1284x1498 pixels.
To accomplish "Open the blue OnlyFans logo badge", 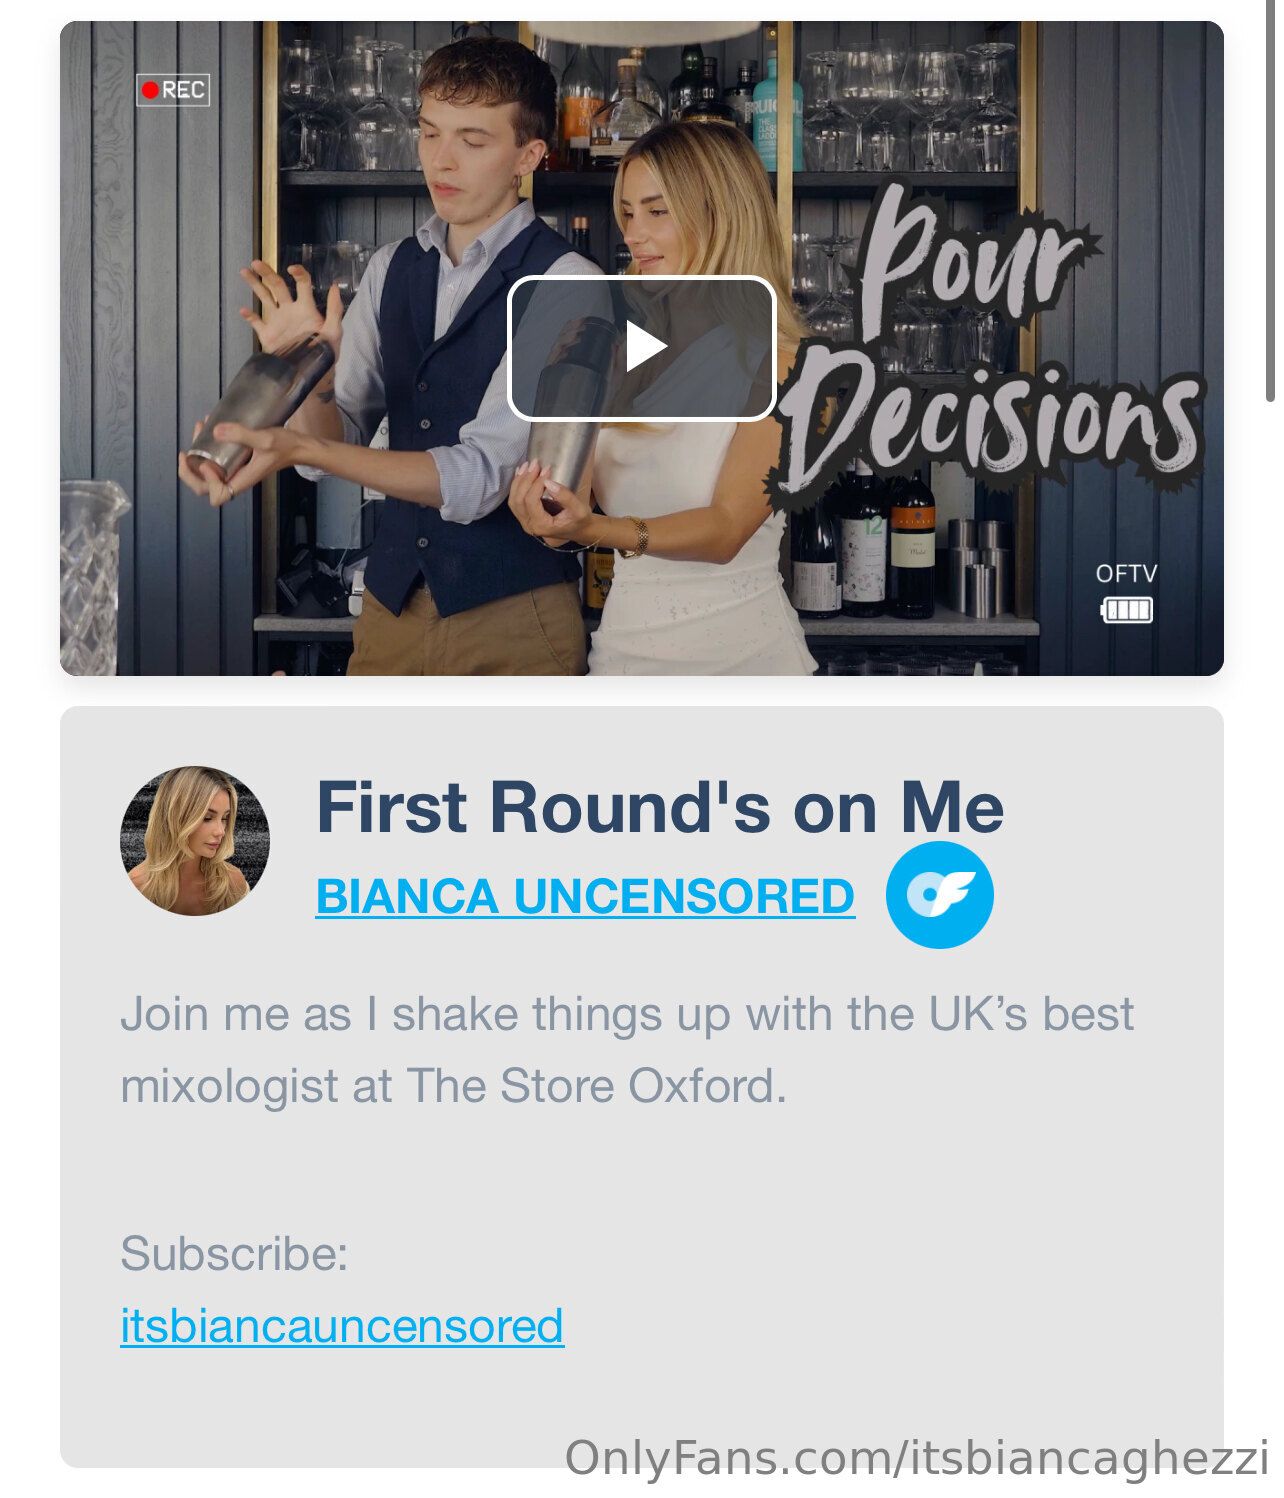I will 939,895.
